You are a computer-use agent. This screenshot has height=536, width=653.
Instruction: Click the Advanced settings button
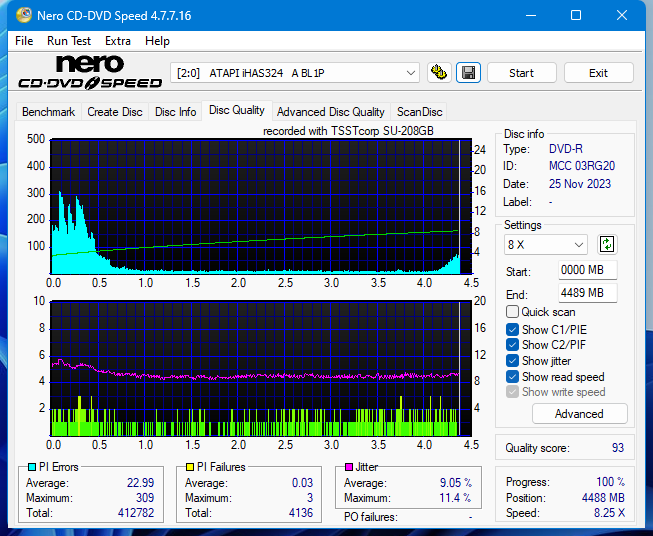coord(579,414)
